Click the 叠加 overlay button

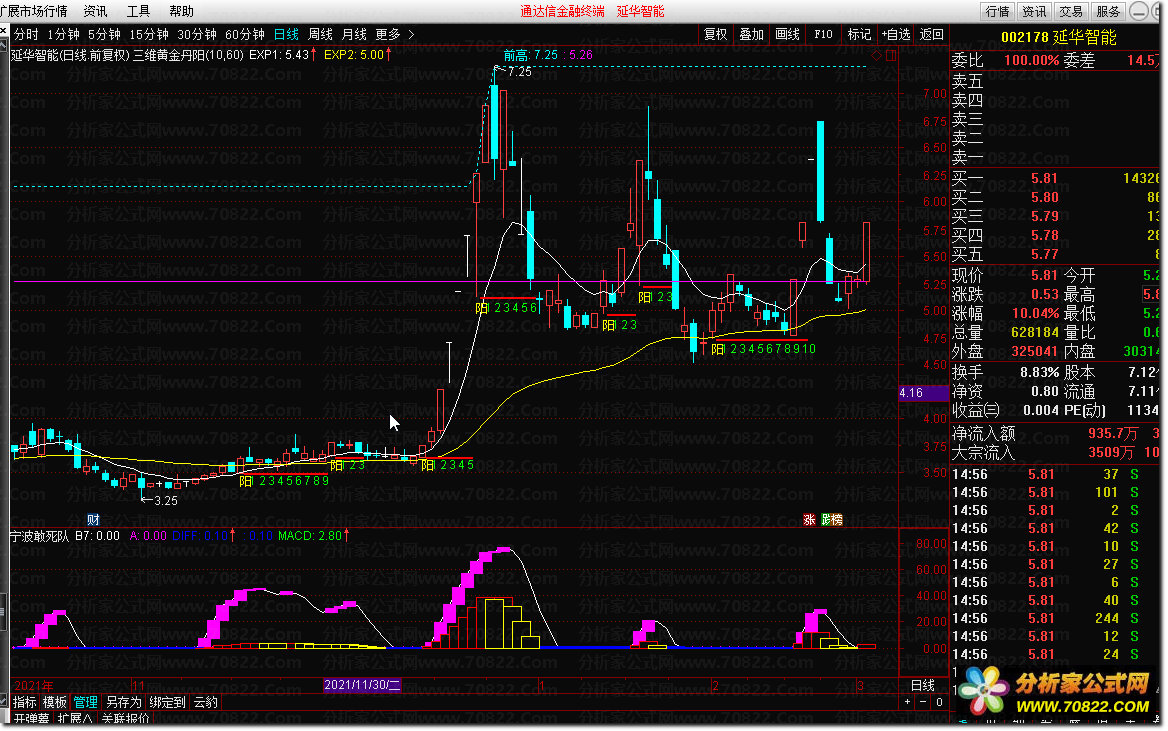click(x=751, y=34)
